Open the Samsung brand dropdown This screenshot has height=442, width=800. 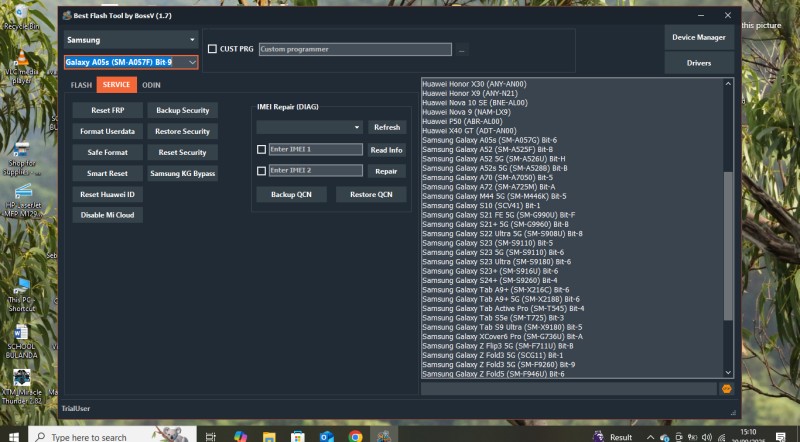[131, 40]
